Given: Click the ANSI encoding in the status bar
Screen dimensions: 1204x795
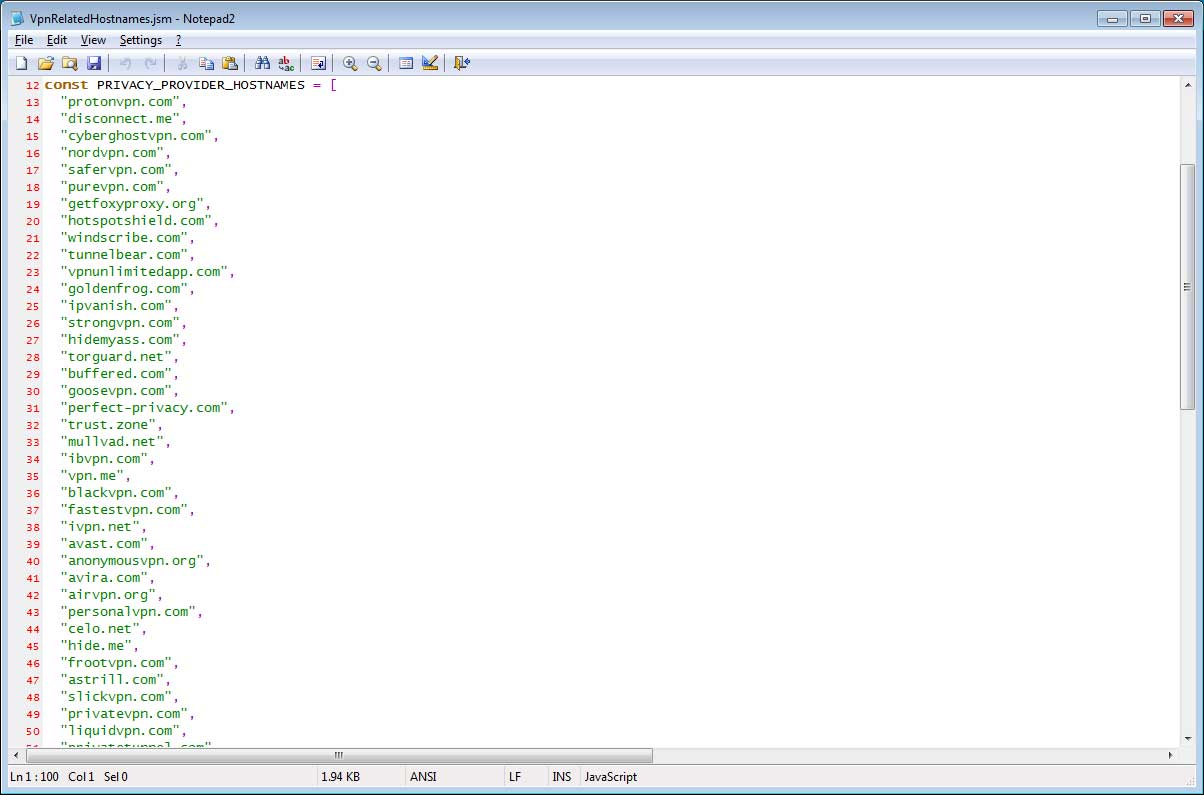Looking at the screenshot, I should click(423, 777).
